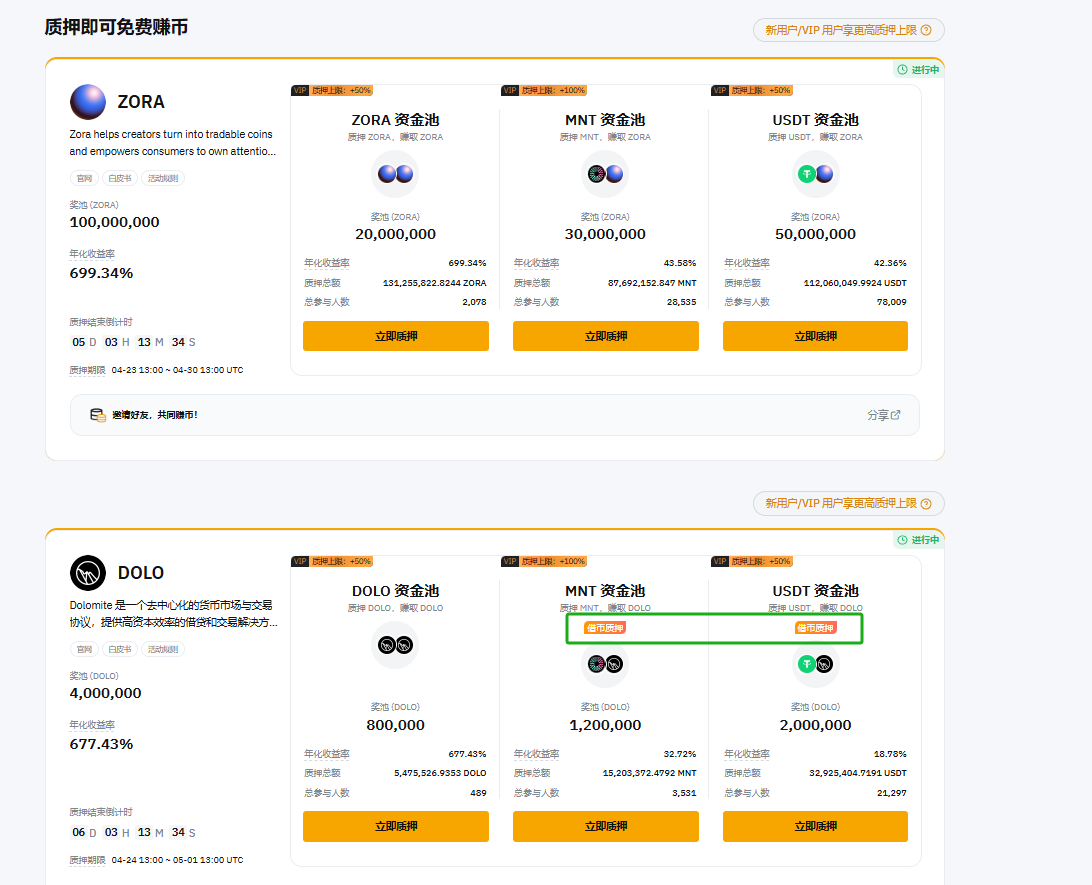Click the 邀请好友，共同赚币 banner text
The width and height of the screenshot is (1092, 885).
[x=155, y=415]
